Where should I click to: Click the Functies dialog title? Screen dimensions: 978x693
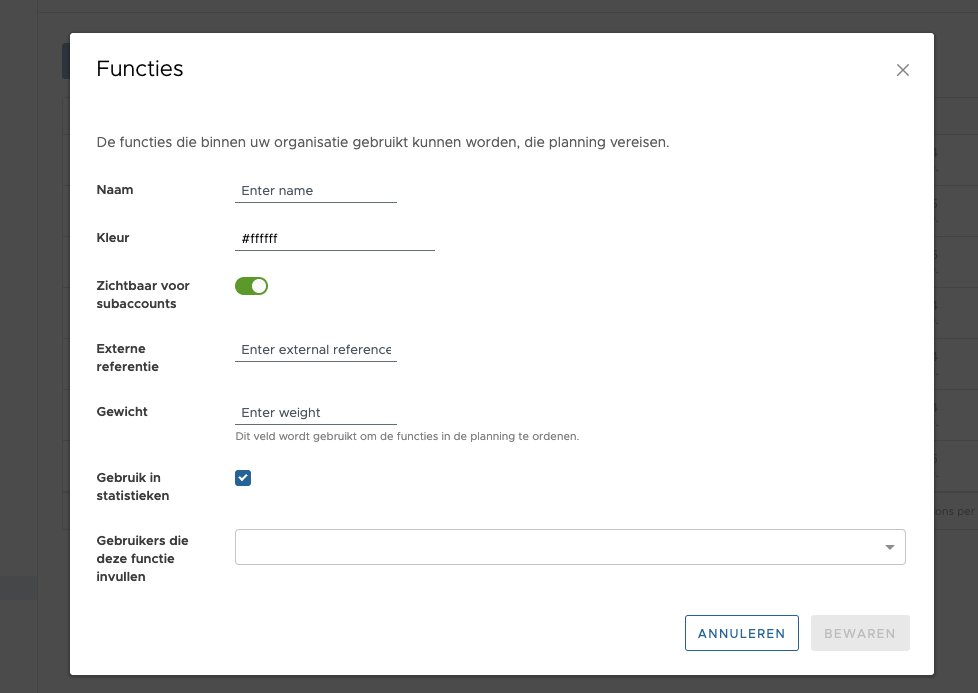tap(140, 69)
